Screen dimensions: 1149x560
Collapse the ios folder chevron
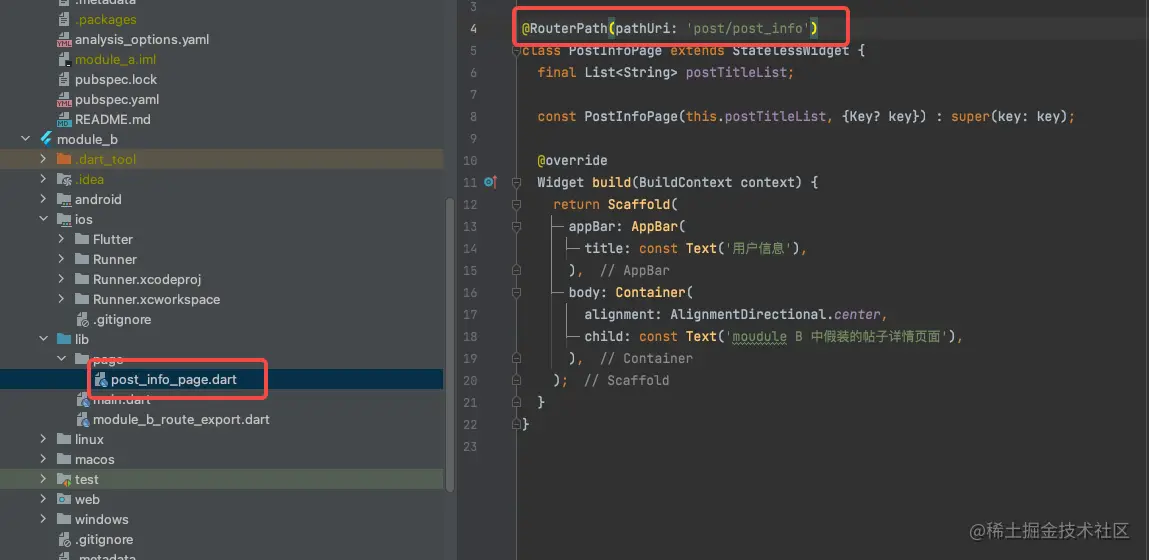[x=44, y=219]
